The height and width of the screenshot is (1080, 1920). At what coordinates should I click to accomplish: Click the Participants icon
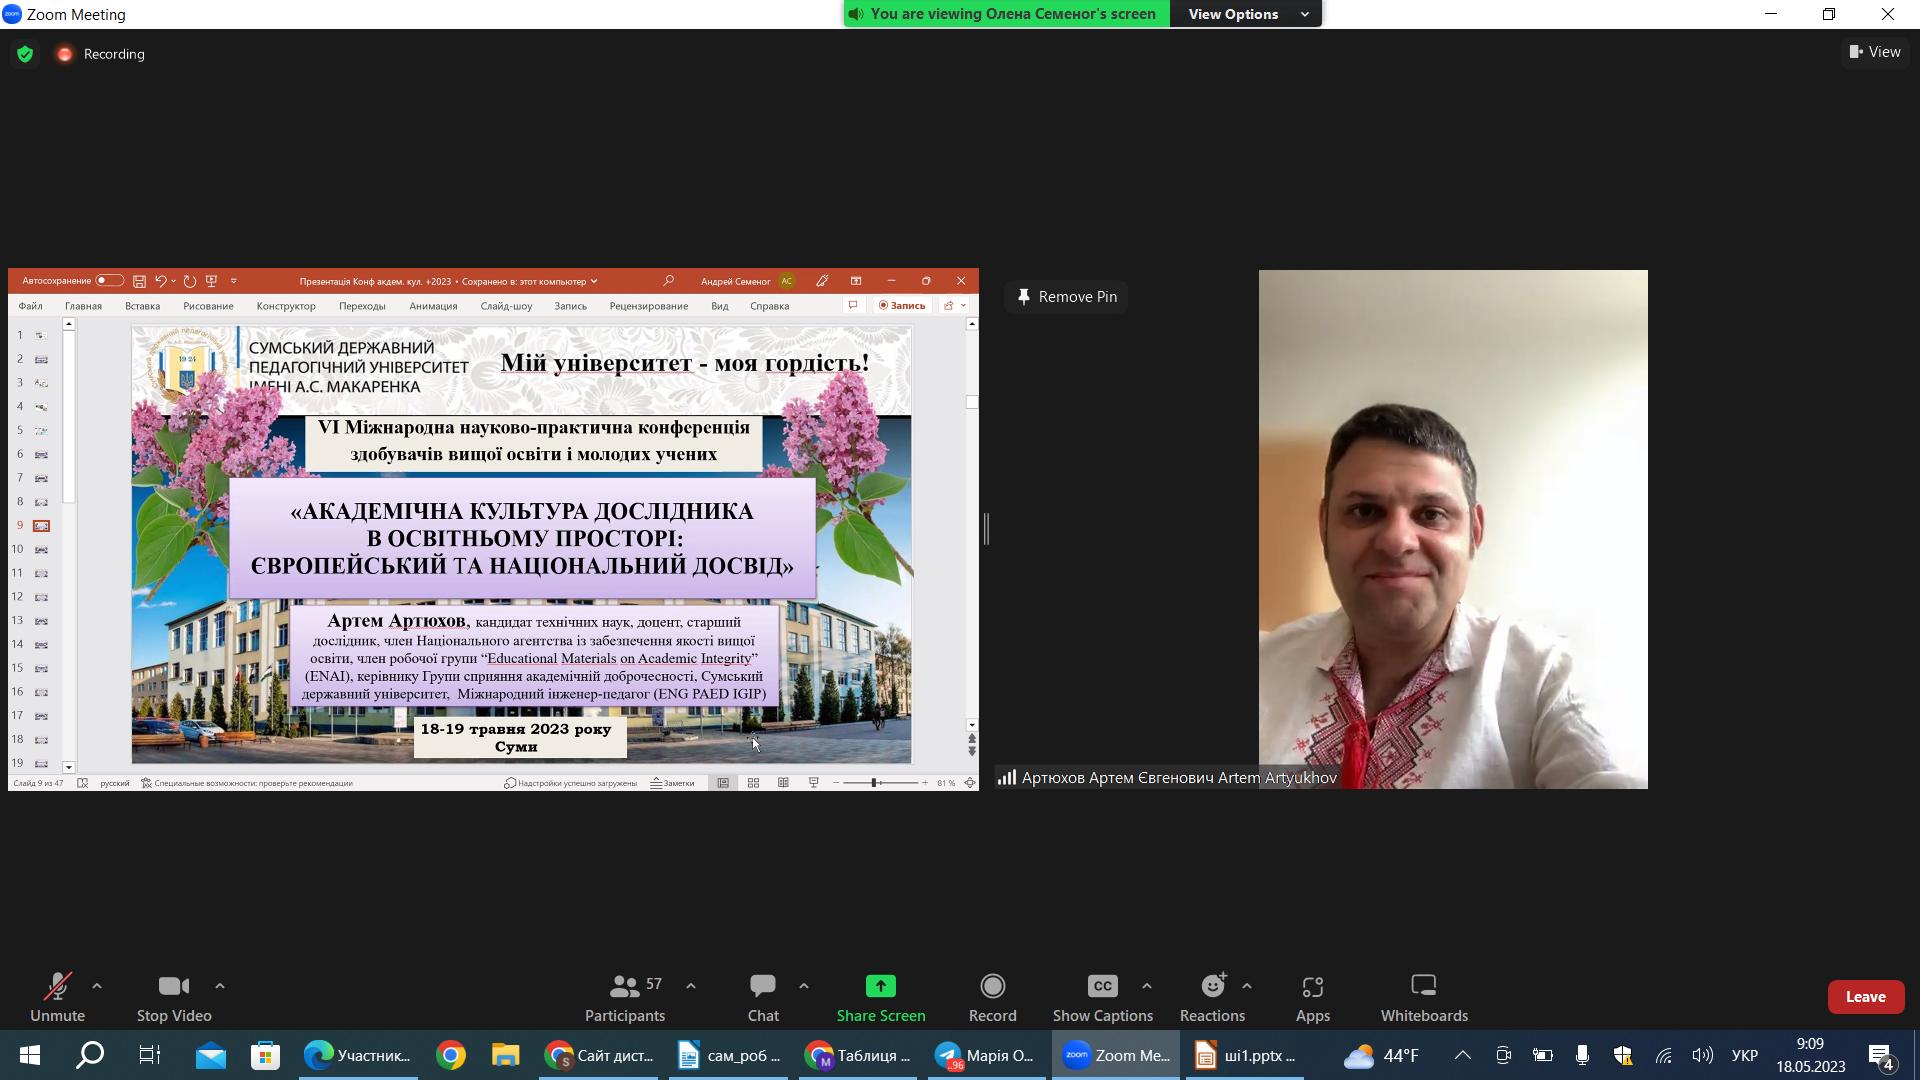coord(624,987)
